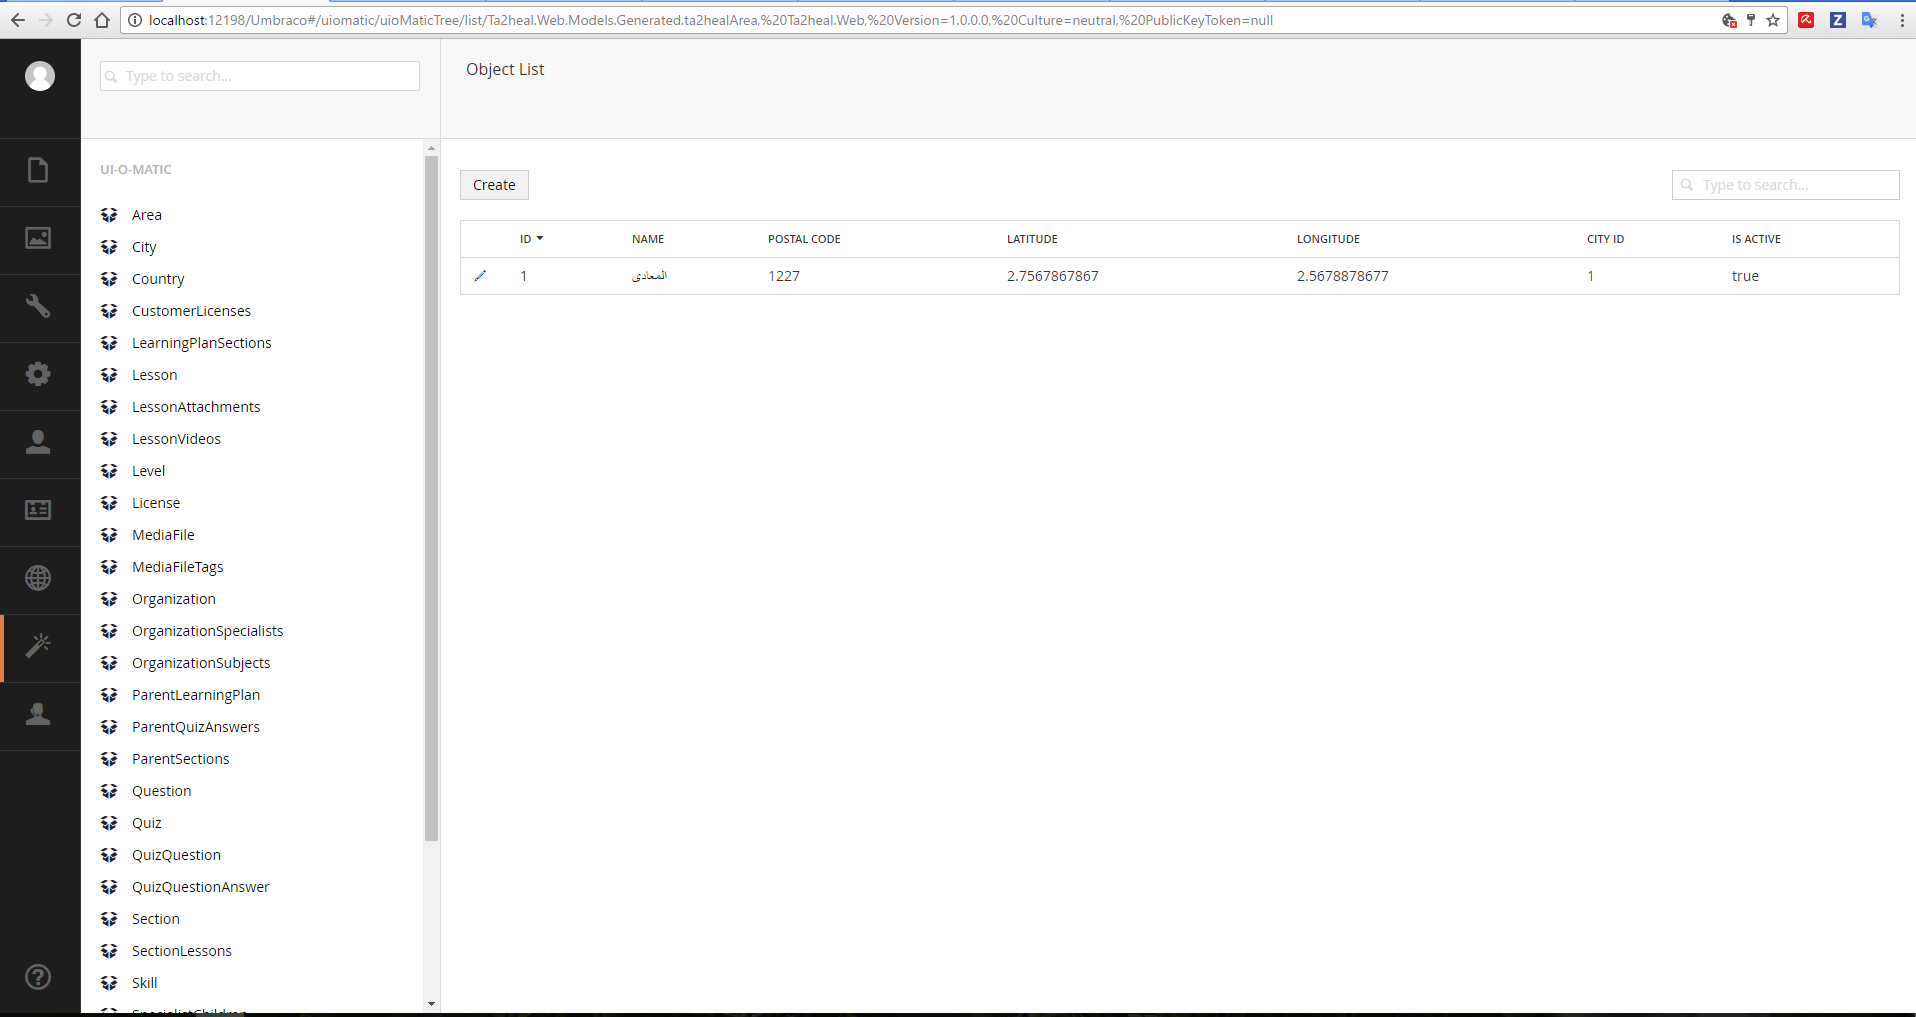Click the tree scrollbar down arrow

point(431,1004)
